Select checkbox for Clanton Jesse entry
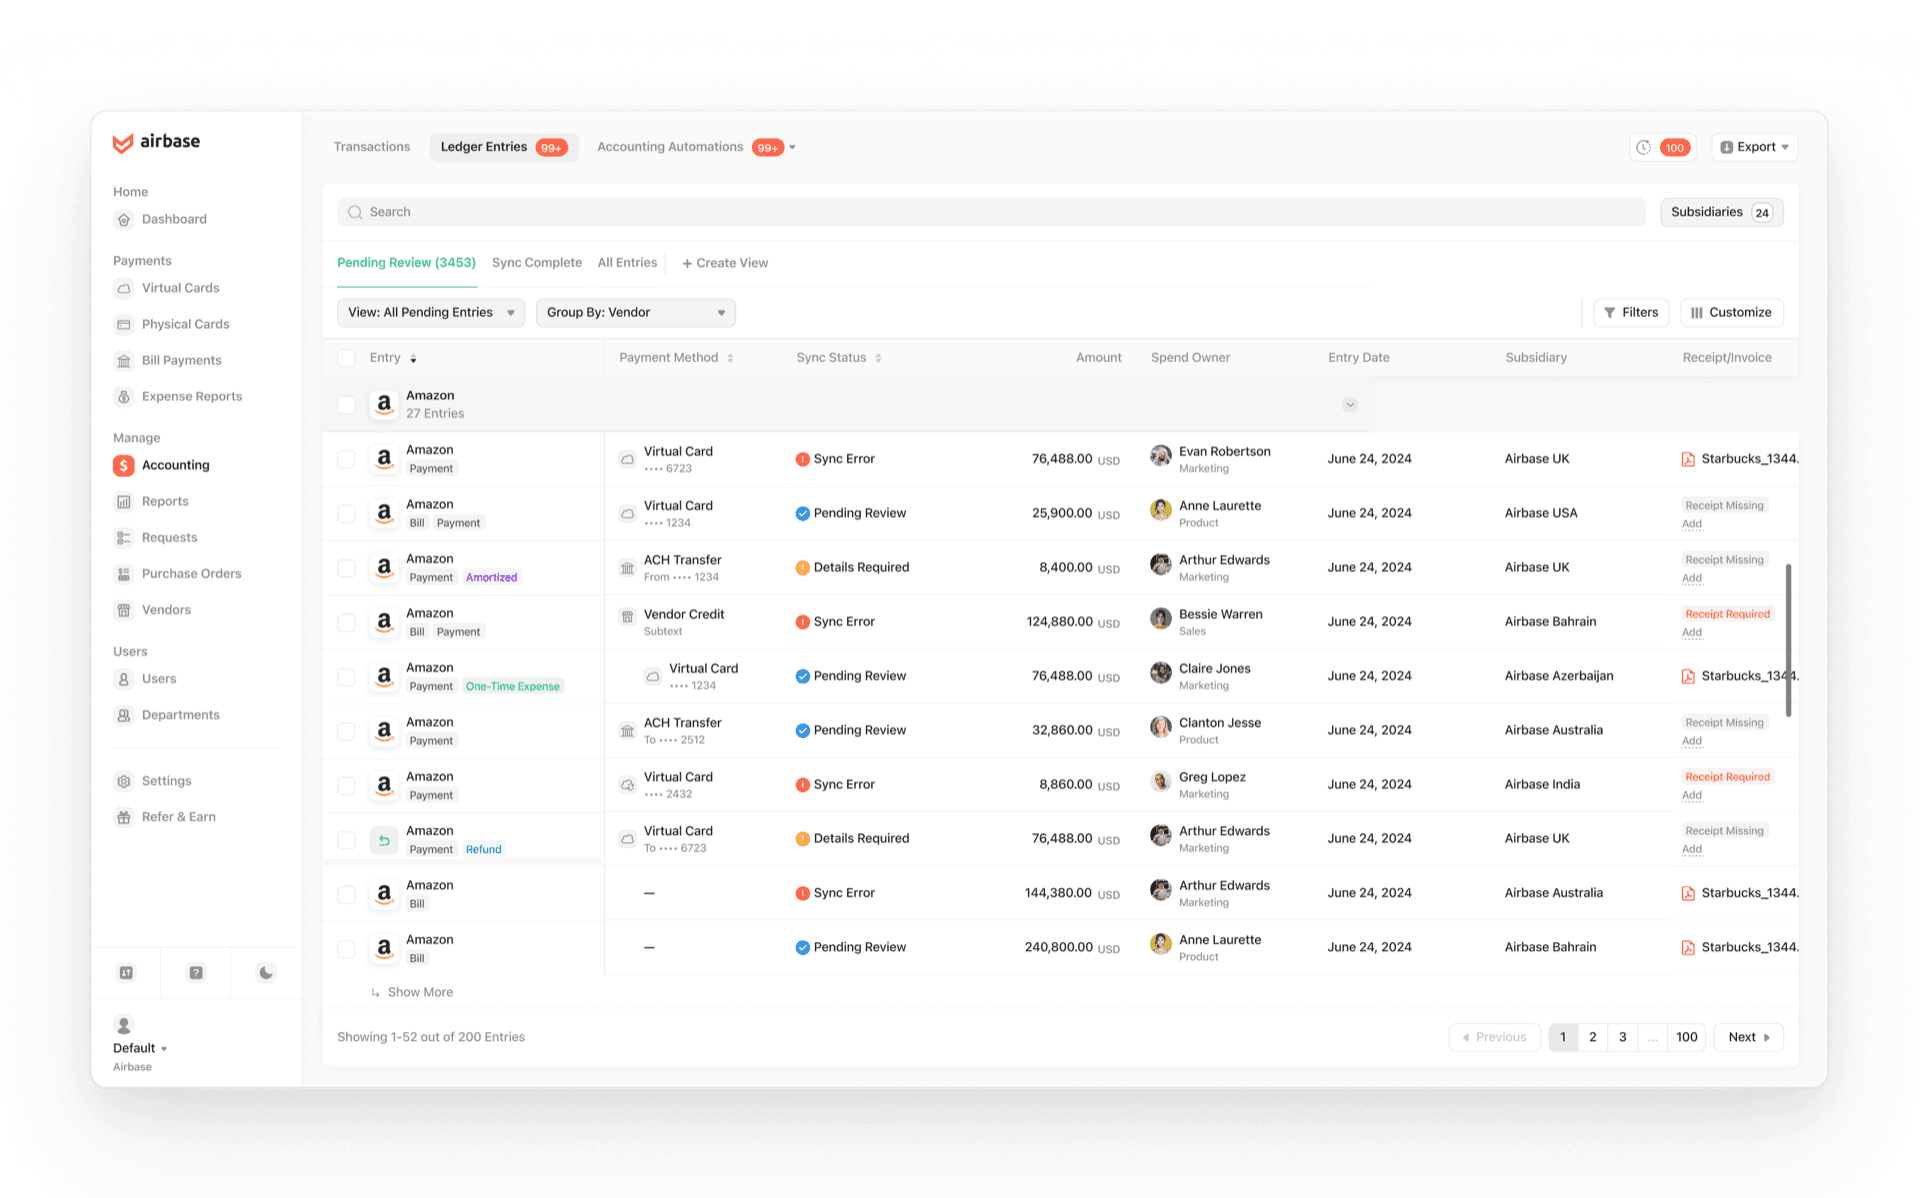 coord(346,731)
